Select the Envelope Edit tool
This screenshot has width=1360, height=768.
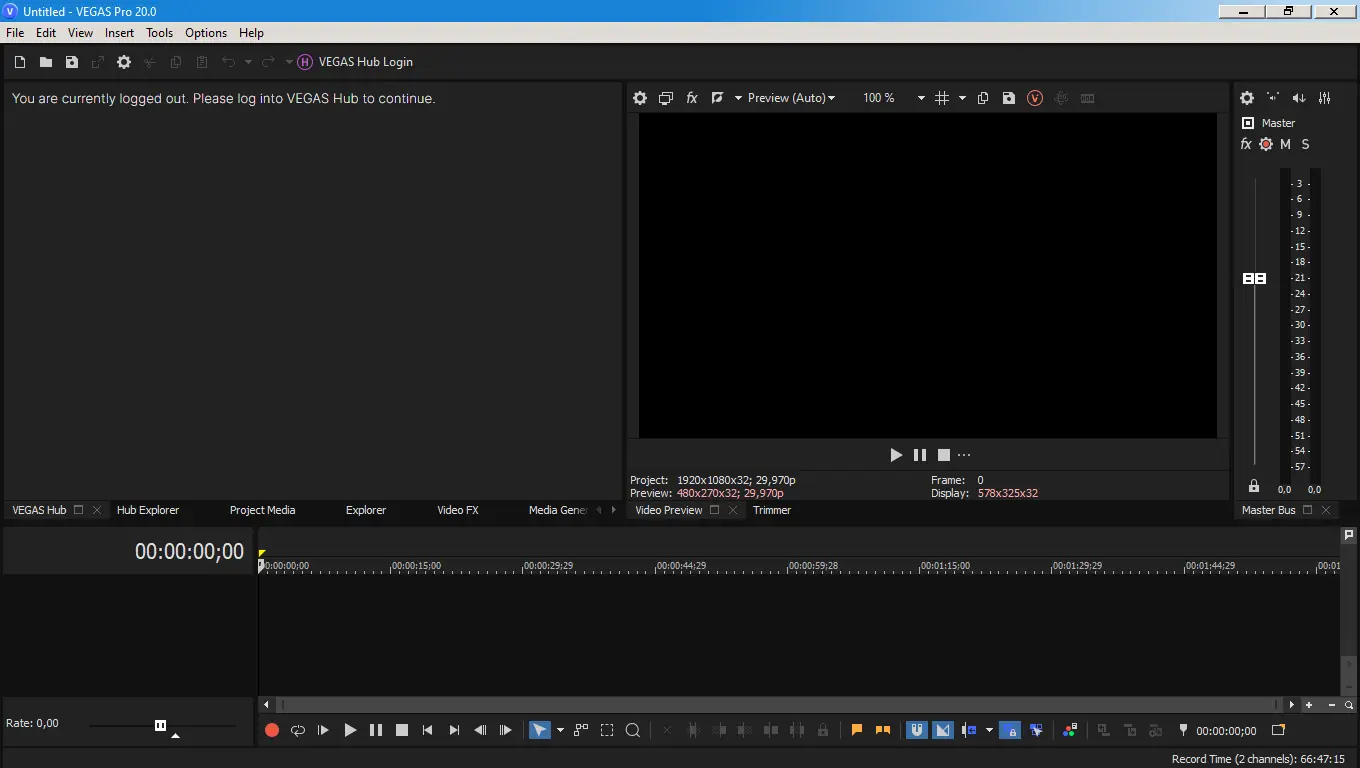(581, 731)
